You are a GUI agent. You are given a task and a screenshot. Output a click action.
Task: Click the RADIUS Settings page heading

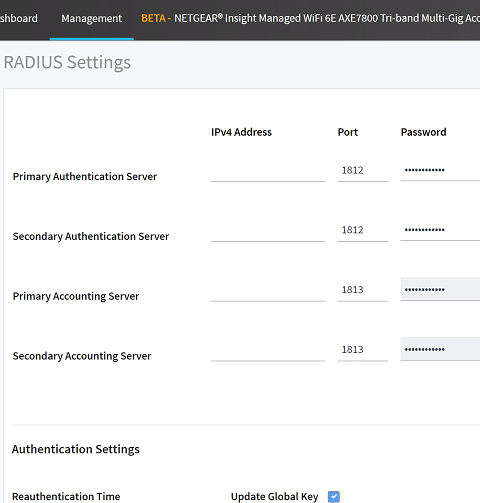coord(67,62)
